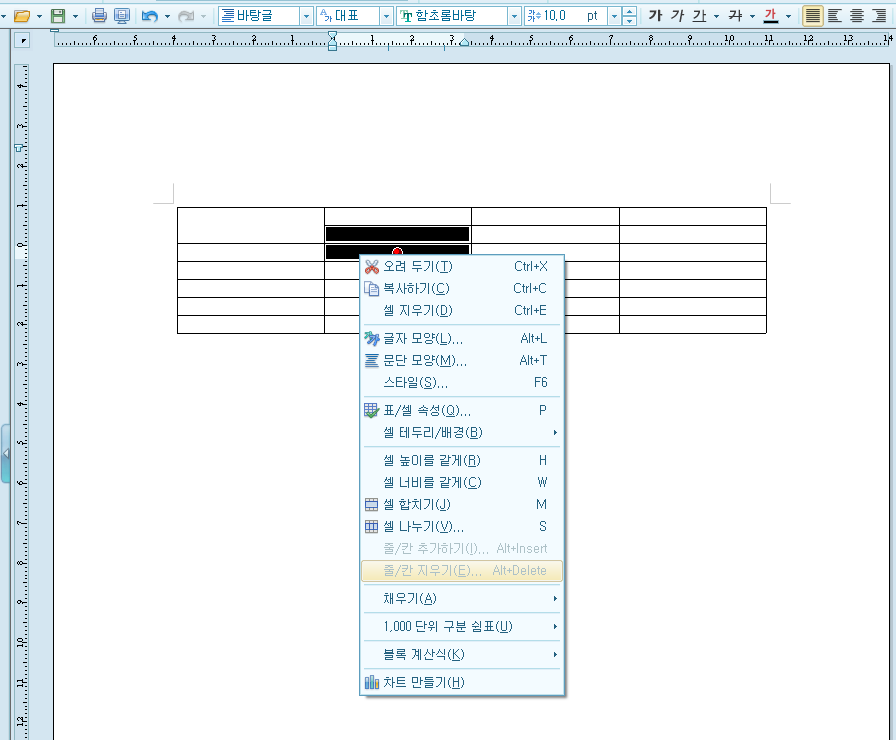Screen dimensions: 896x740
Task: Click the copy icon beside 복사하기
Action: 371,289
